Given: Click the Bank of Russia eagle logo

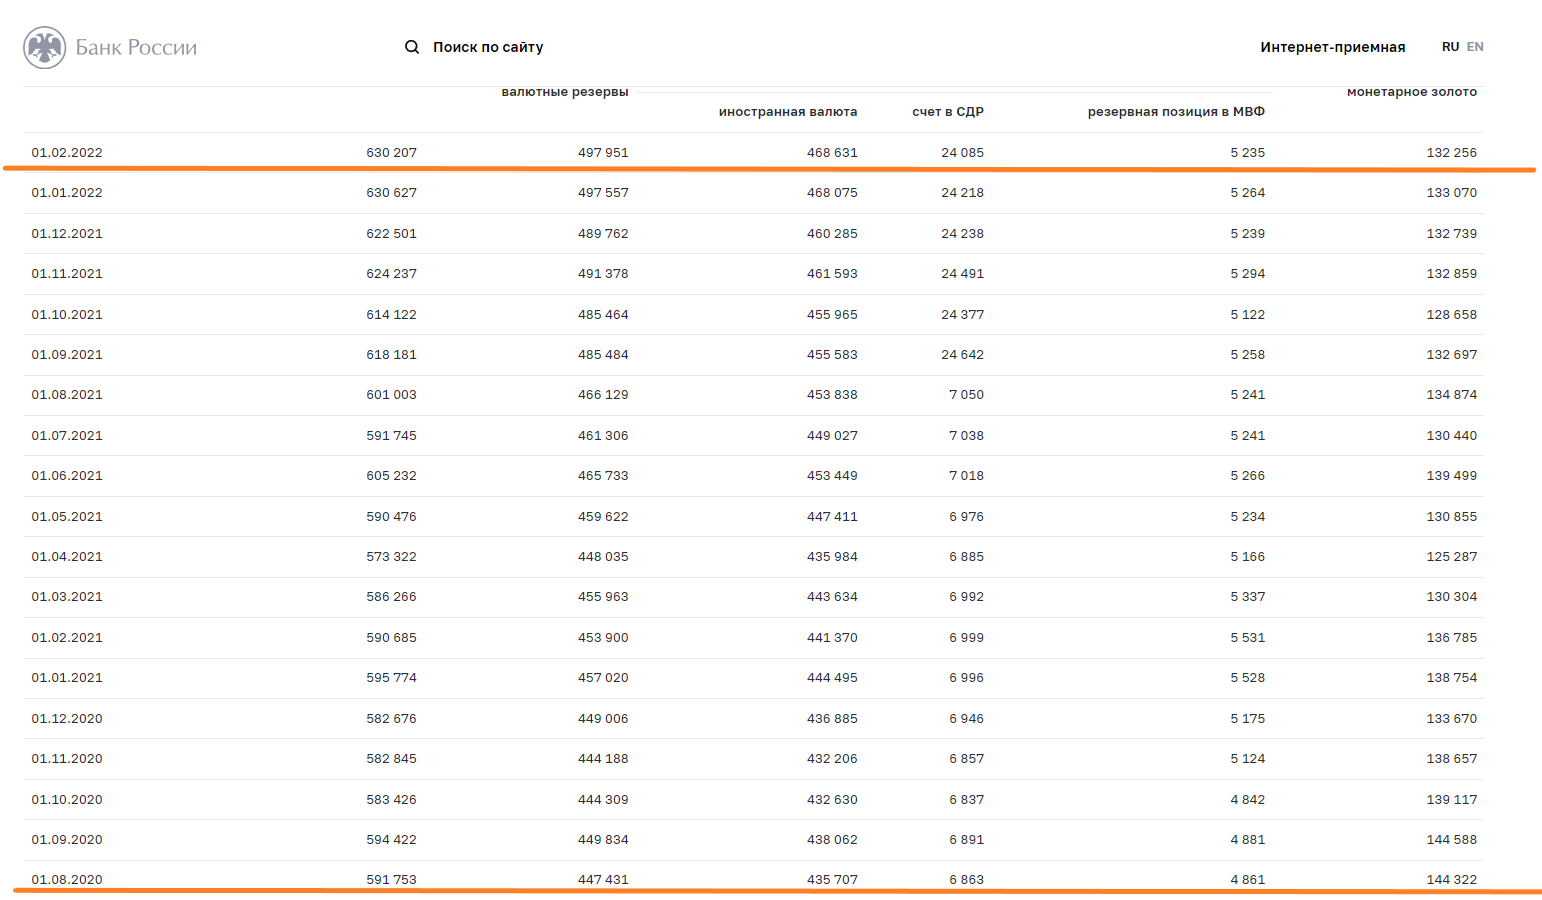Looking at the screenshot, I should coord(44,47).
